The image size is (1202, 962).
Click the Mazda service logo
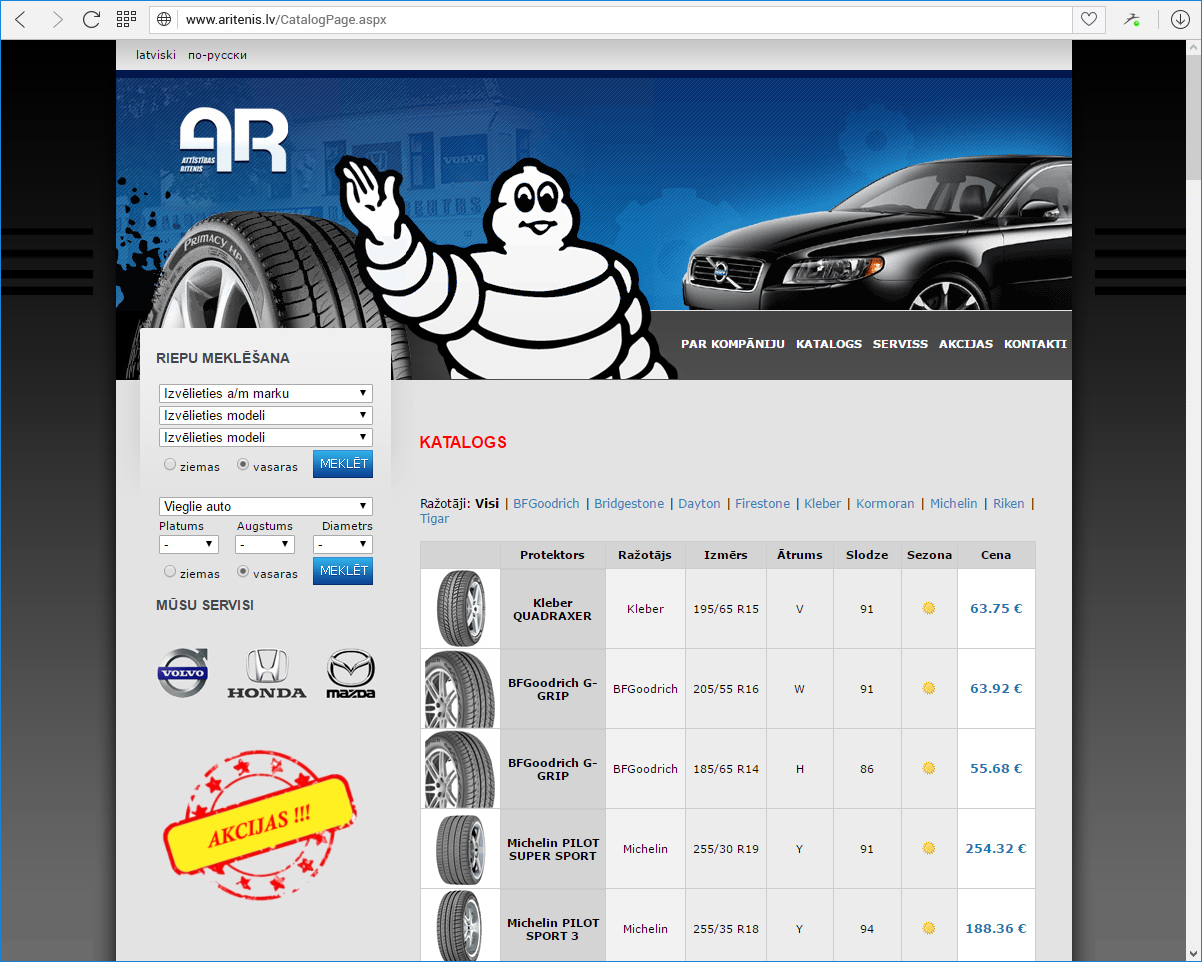coord(351,674)
